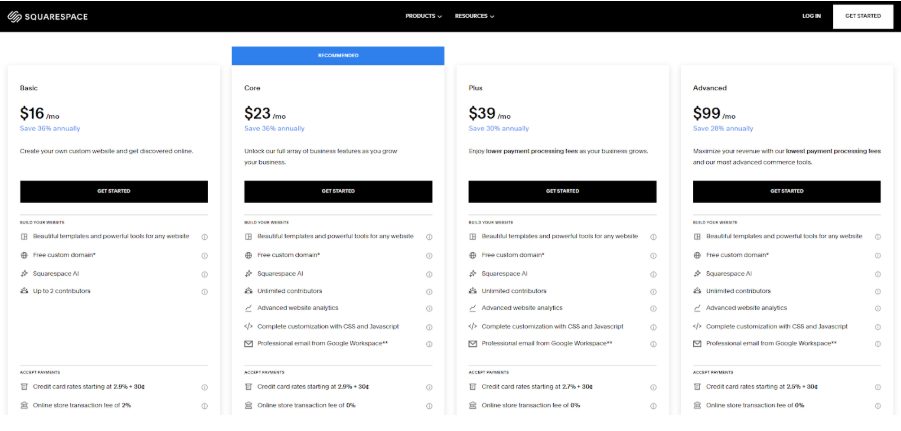Screen dimensions: 901x431
Task: Select Get Started on the Plus plan
Action: (x=562, y=191)
